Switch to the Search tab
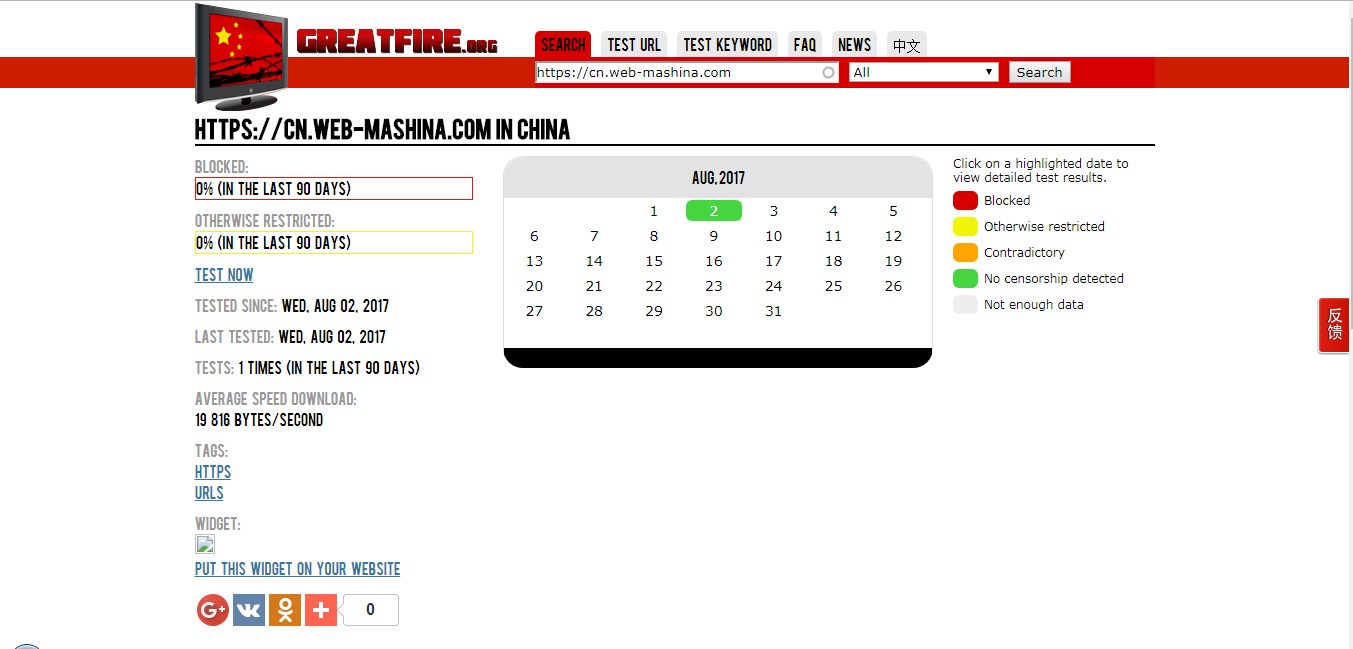Screen dimensions: 1353x649 [x=563, y=45]
